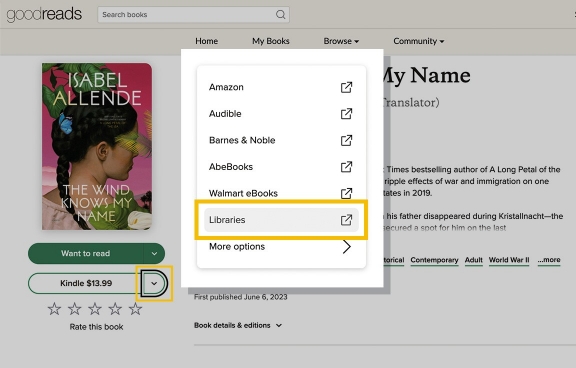The image size is (576, 368).
Task: Select Libraries in the buy menu
Action: [281, 220]
